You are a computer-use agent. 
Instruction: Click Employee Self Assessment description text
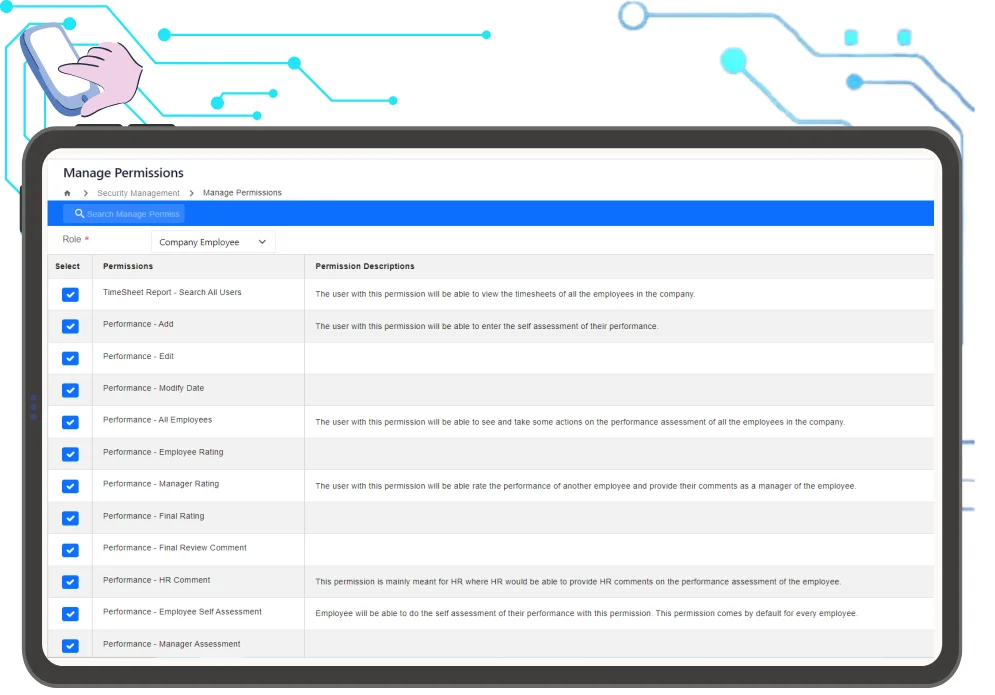coord(586,614)
